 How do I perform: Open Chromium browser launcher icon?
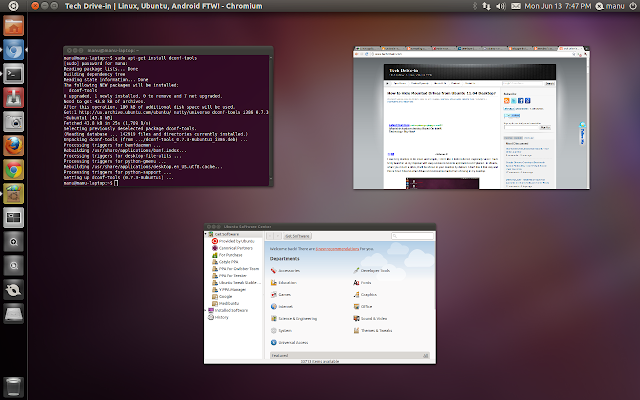coord(13,50)
